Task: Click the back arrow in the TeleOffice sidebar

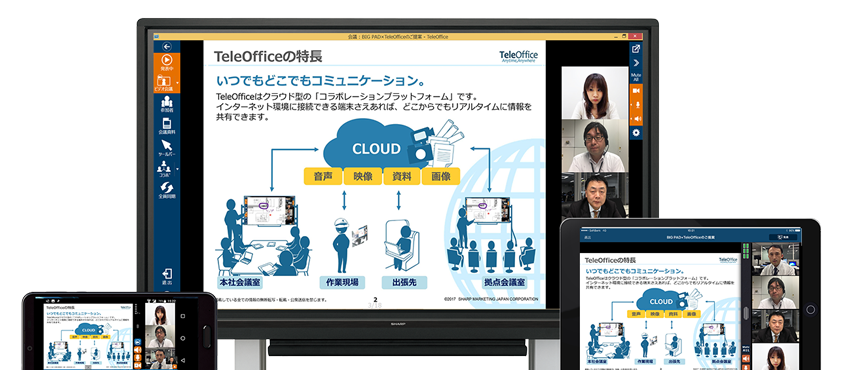Action: 167,47
